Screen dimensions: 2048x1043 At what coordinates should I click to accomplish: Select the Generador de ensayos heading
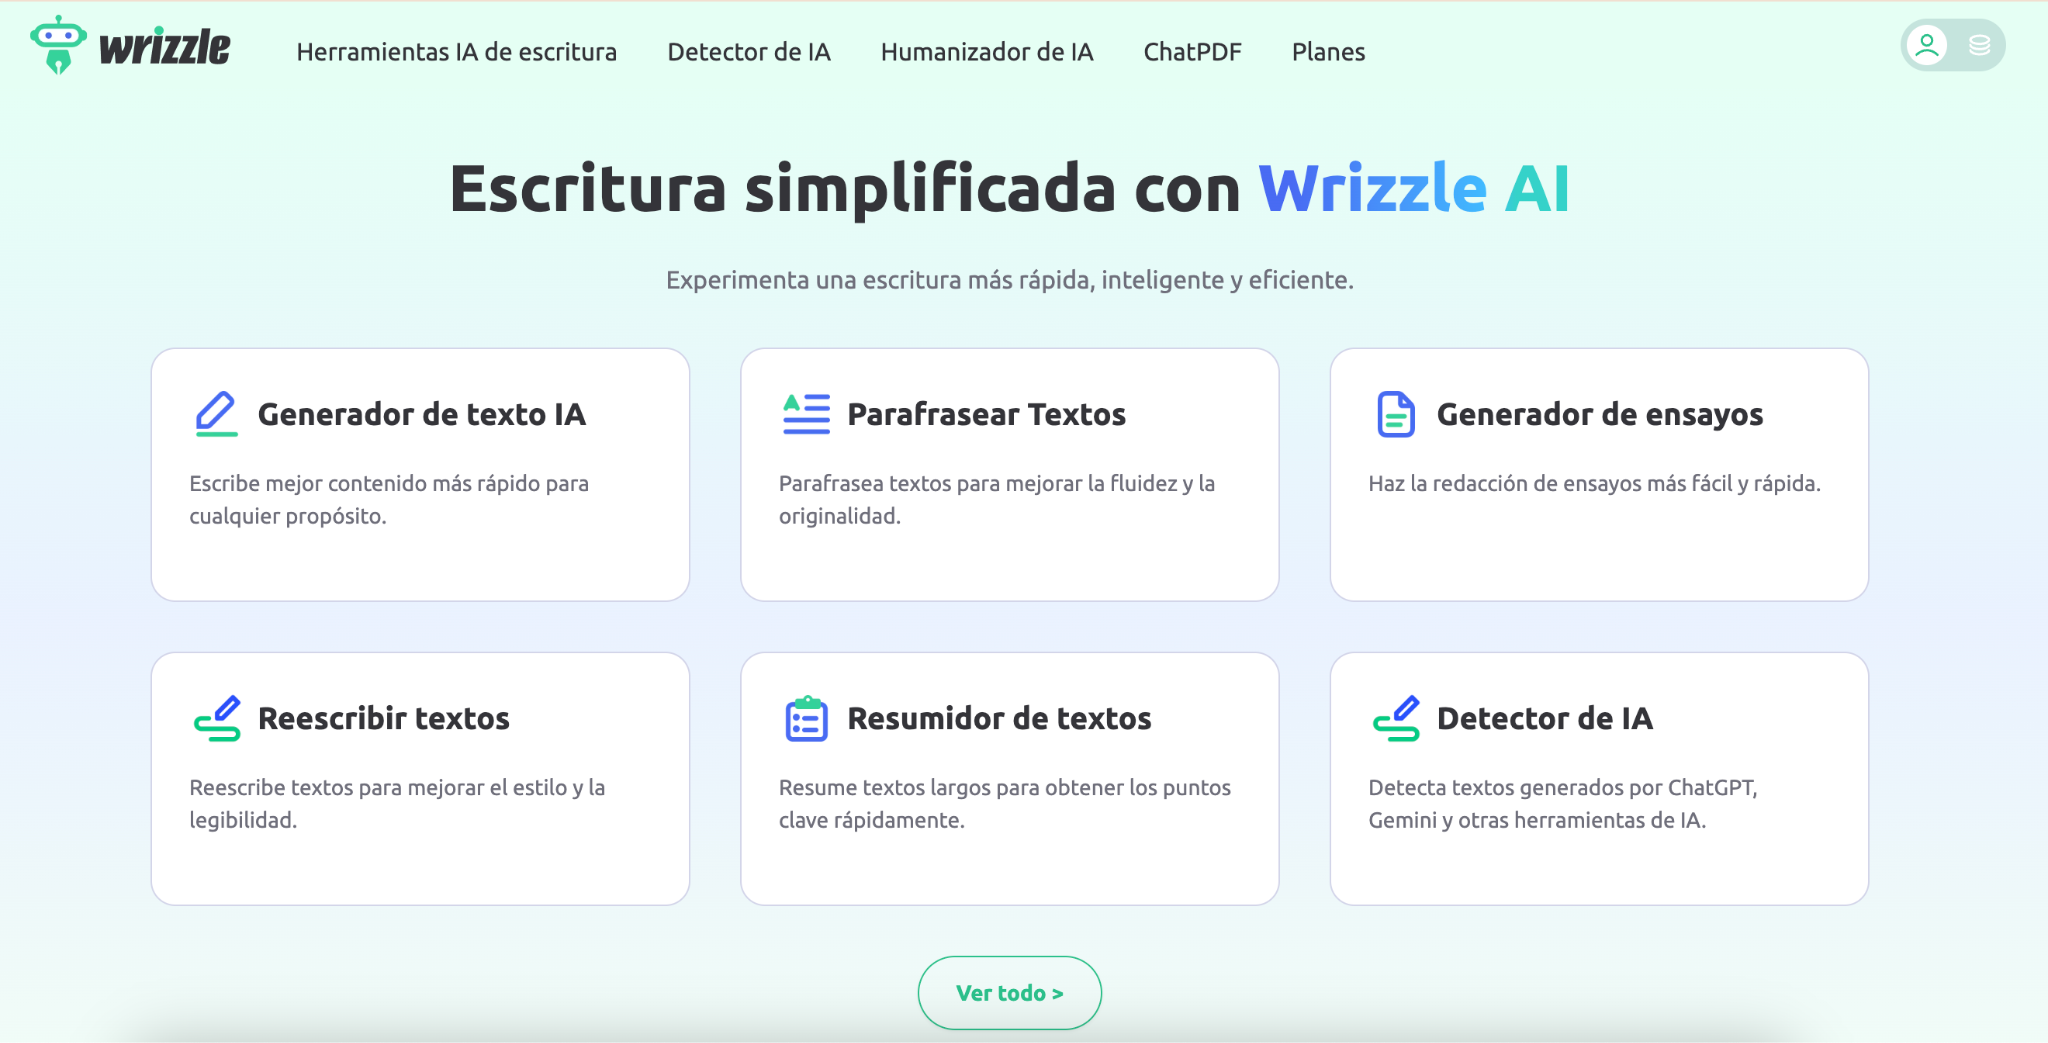pos(1600,414)
